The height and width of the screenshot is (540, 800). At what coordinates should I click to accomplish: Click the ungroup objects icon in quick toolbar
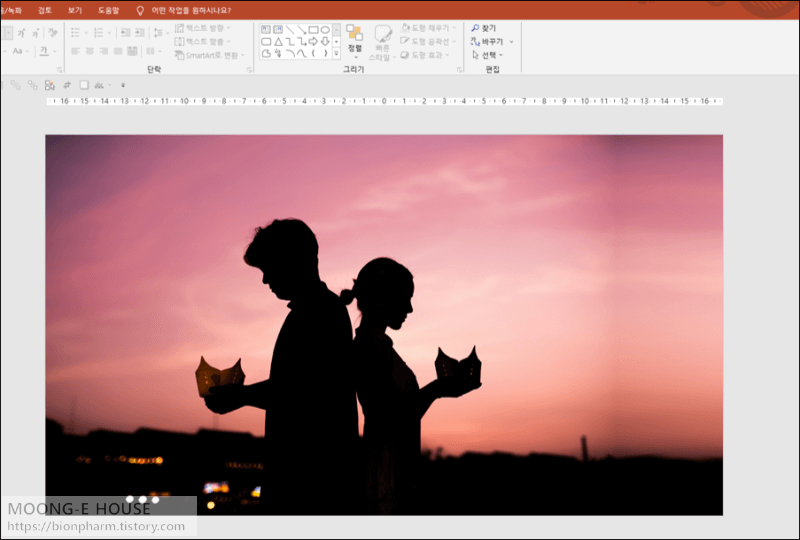point(33,85)
